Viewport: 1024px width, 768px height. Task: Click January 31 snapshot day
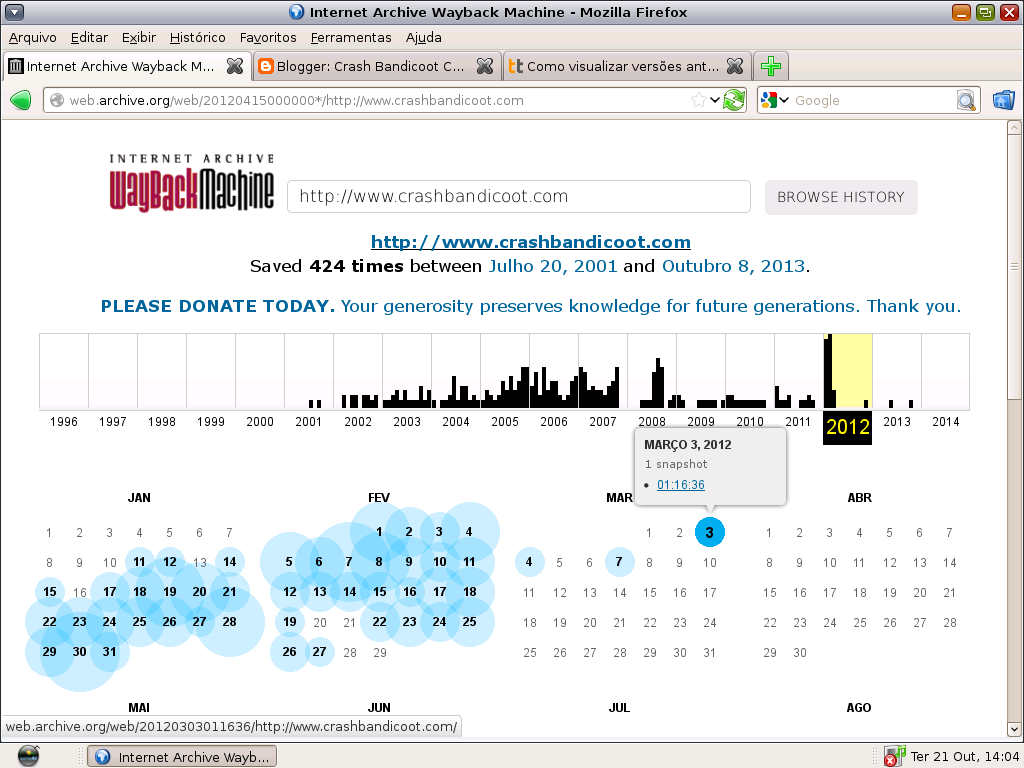110,652
